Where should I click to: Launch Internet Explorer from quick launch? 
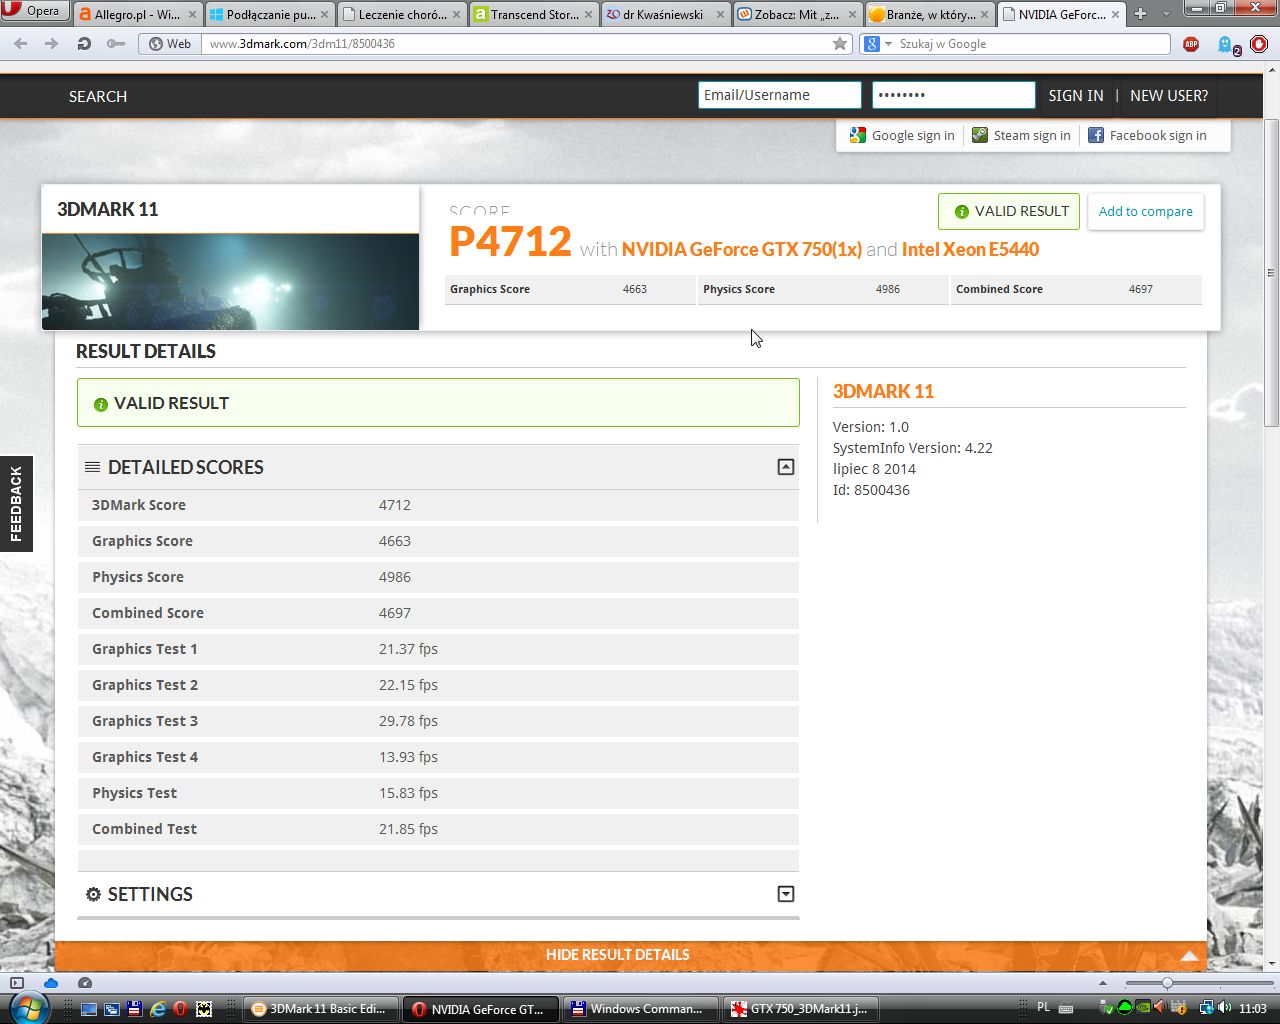[x=157, y=1009]
